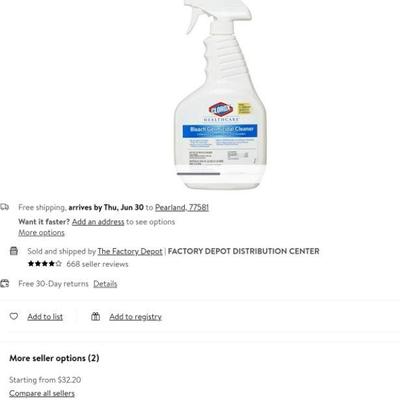Open Compare all sellers
Image resolution: width=400 pixels, height=400 pixels.
tap(42, 393)
